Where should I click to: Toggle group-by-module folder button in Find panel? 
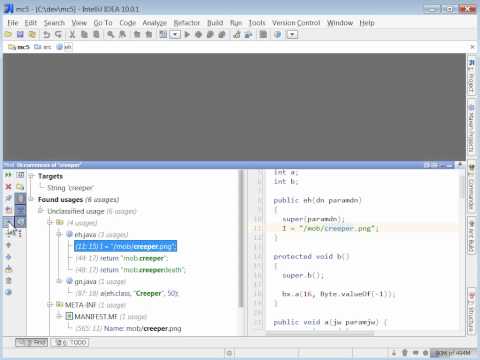tap(20, 187)
